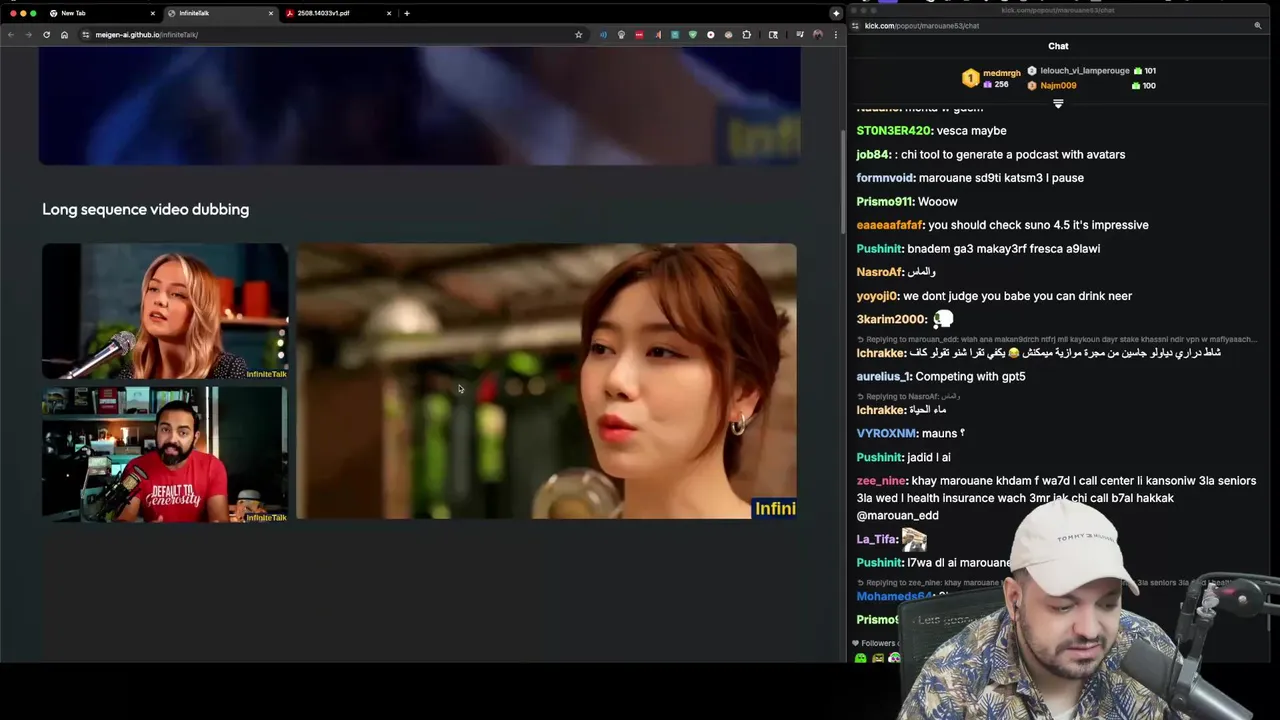Screen dimensions: 1280x720
Task: Click the meigen-ai.github.io address bar
Action: 330,35
